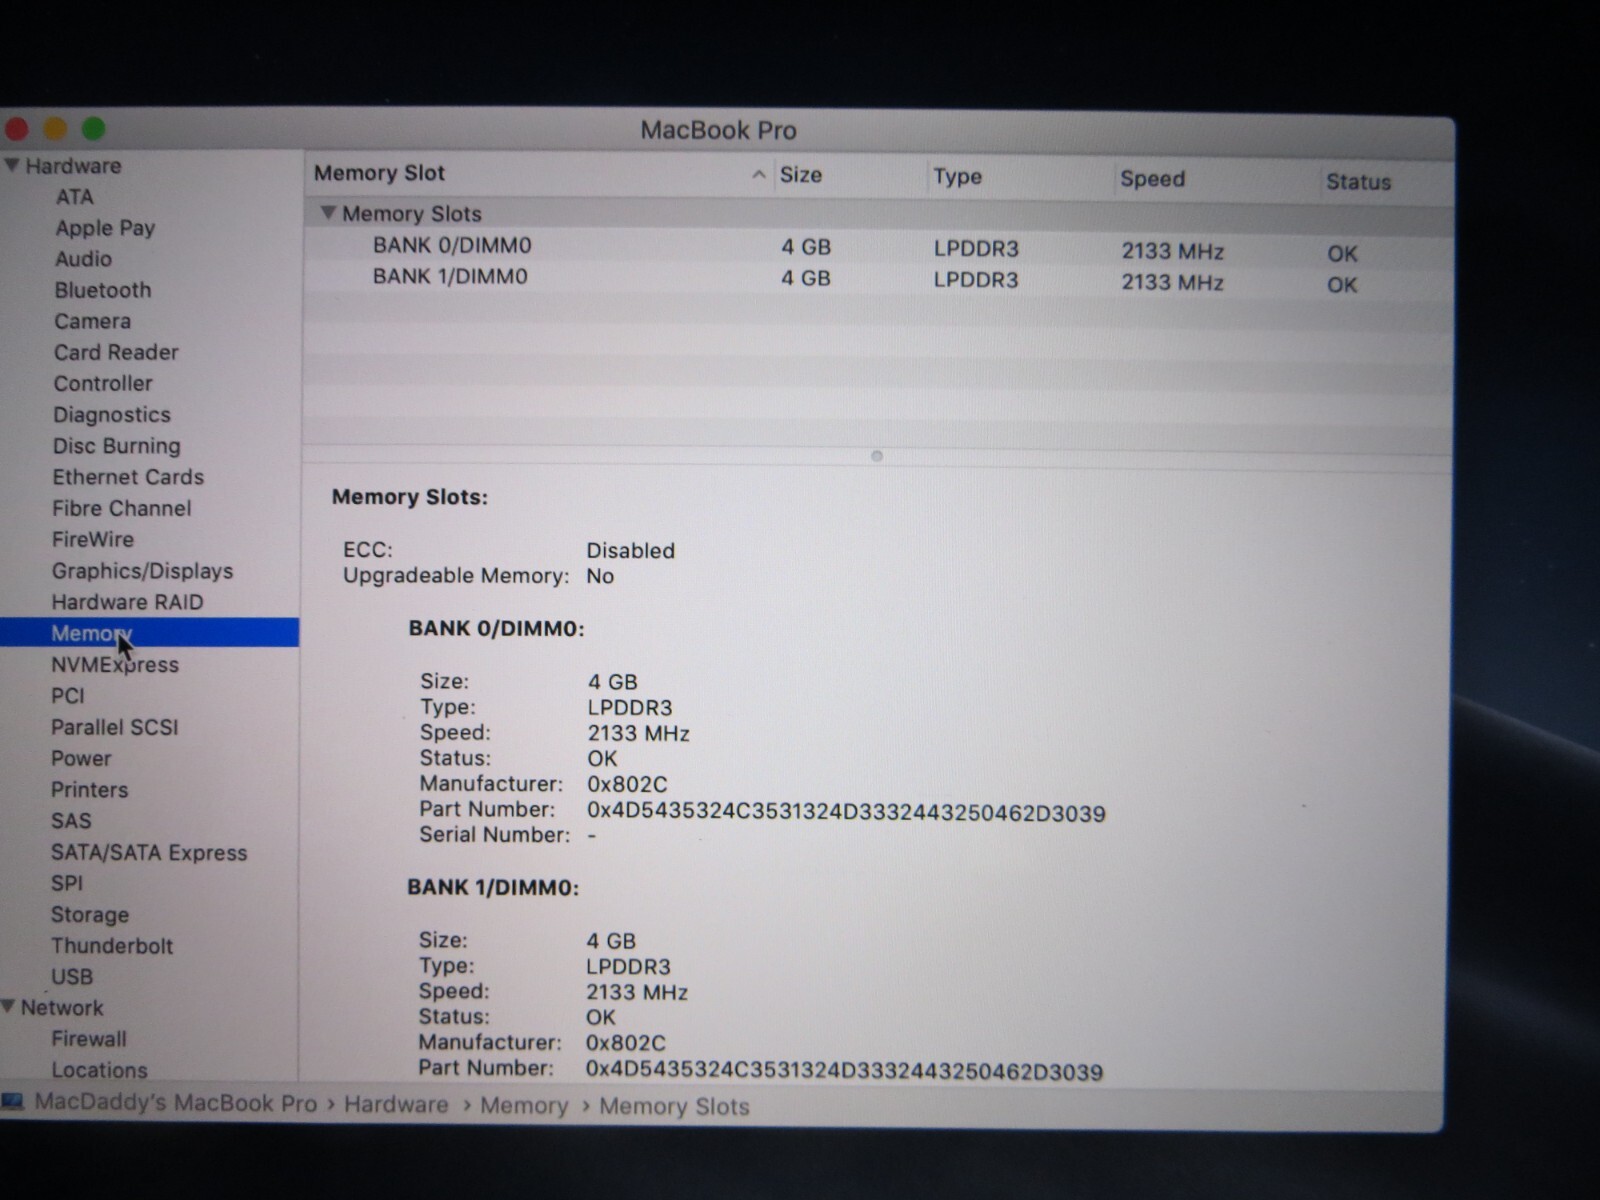Screen dimensions: 1600x1200
Task: Click the BANK 1/DIMM0 detail heading
Action: tap(493, 888)
